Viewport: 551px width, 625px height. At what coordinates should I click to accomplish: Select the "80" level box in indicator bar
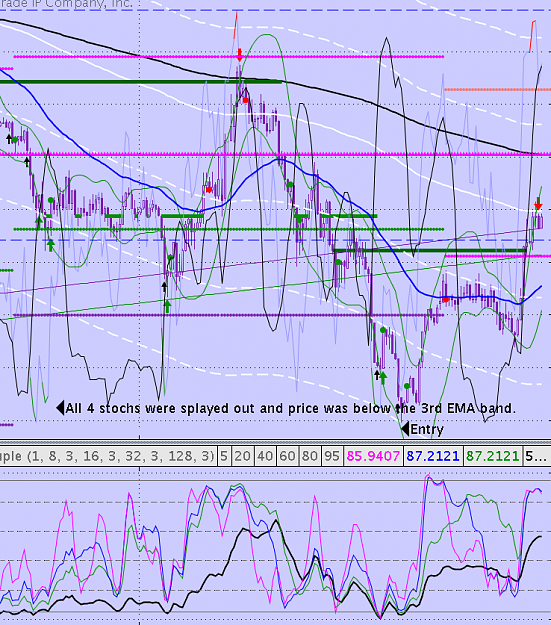(x=310, y=456)
